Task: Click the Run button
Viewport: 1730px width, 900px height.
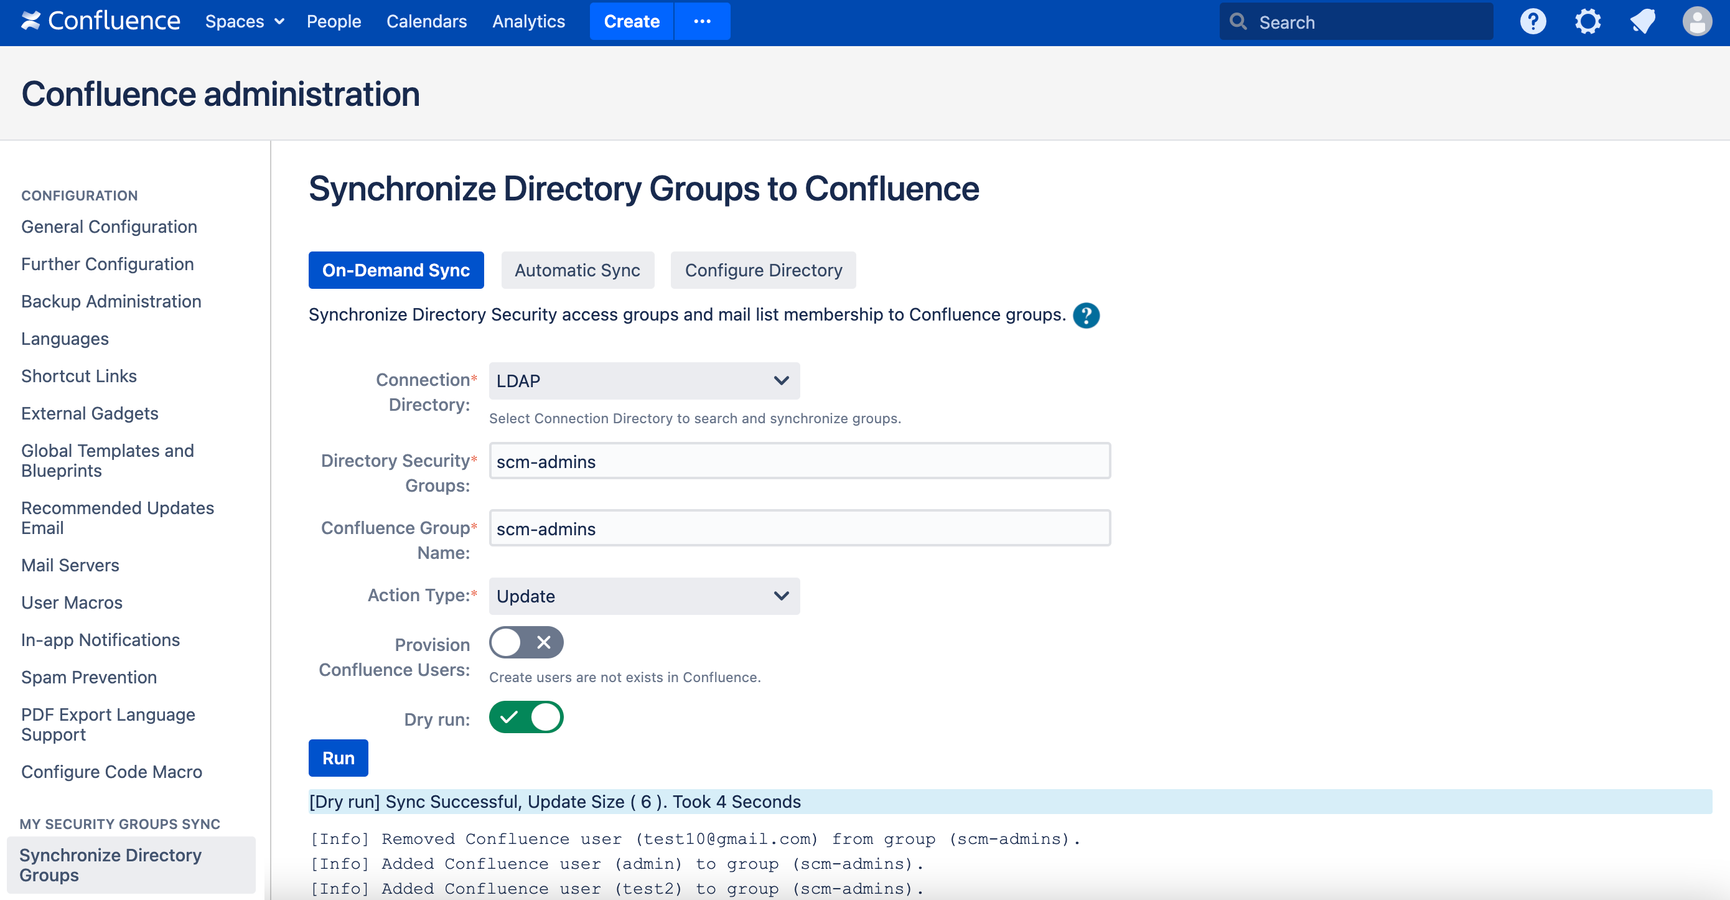Action: [338, 758]
